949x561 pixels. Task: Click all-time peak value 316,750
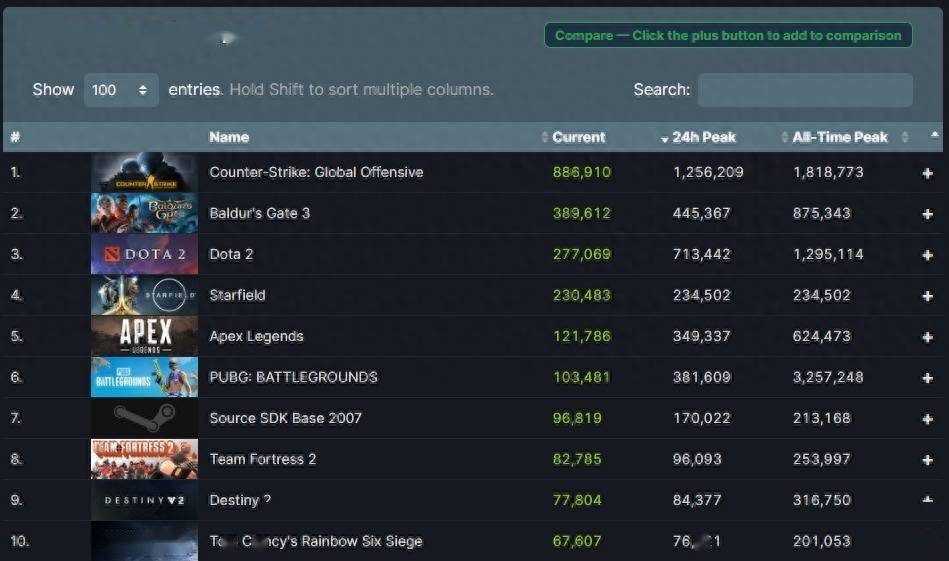point(822,500)
